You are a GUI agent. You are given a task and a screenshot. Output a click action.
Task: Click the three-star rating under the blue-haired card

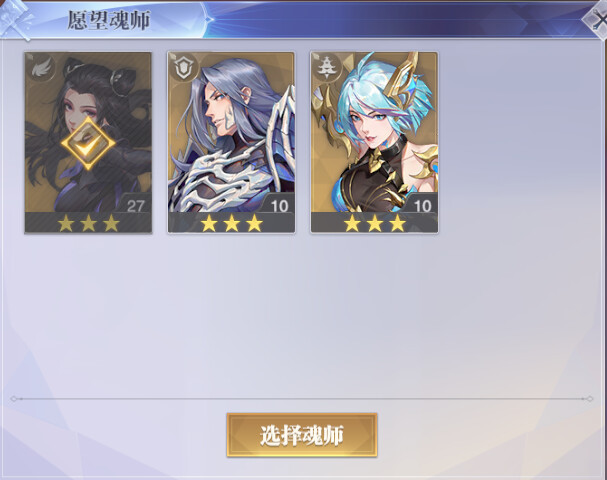coord(375,223)
